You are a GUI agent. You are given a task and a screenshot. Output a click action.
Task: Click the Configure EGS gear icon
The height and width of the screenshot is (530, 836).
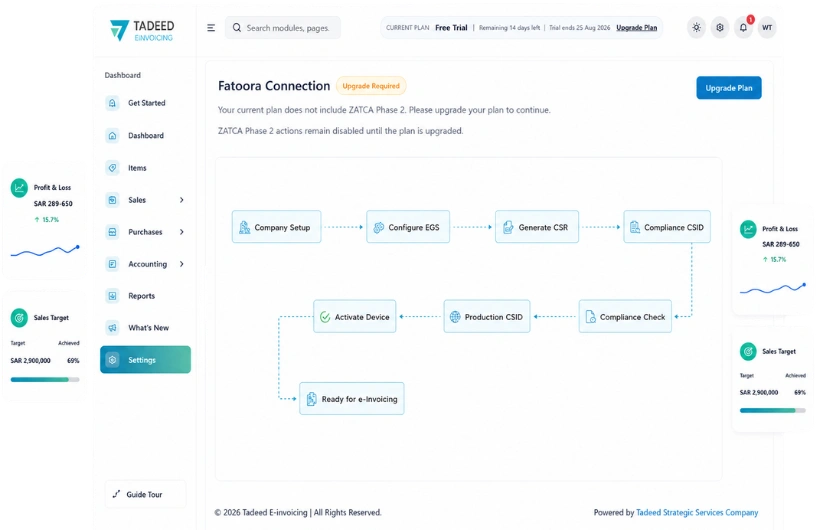tap(379, 228)
